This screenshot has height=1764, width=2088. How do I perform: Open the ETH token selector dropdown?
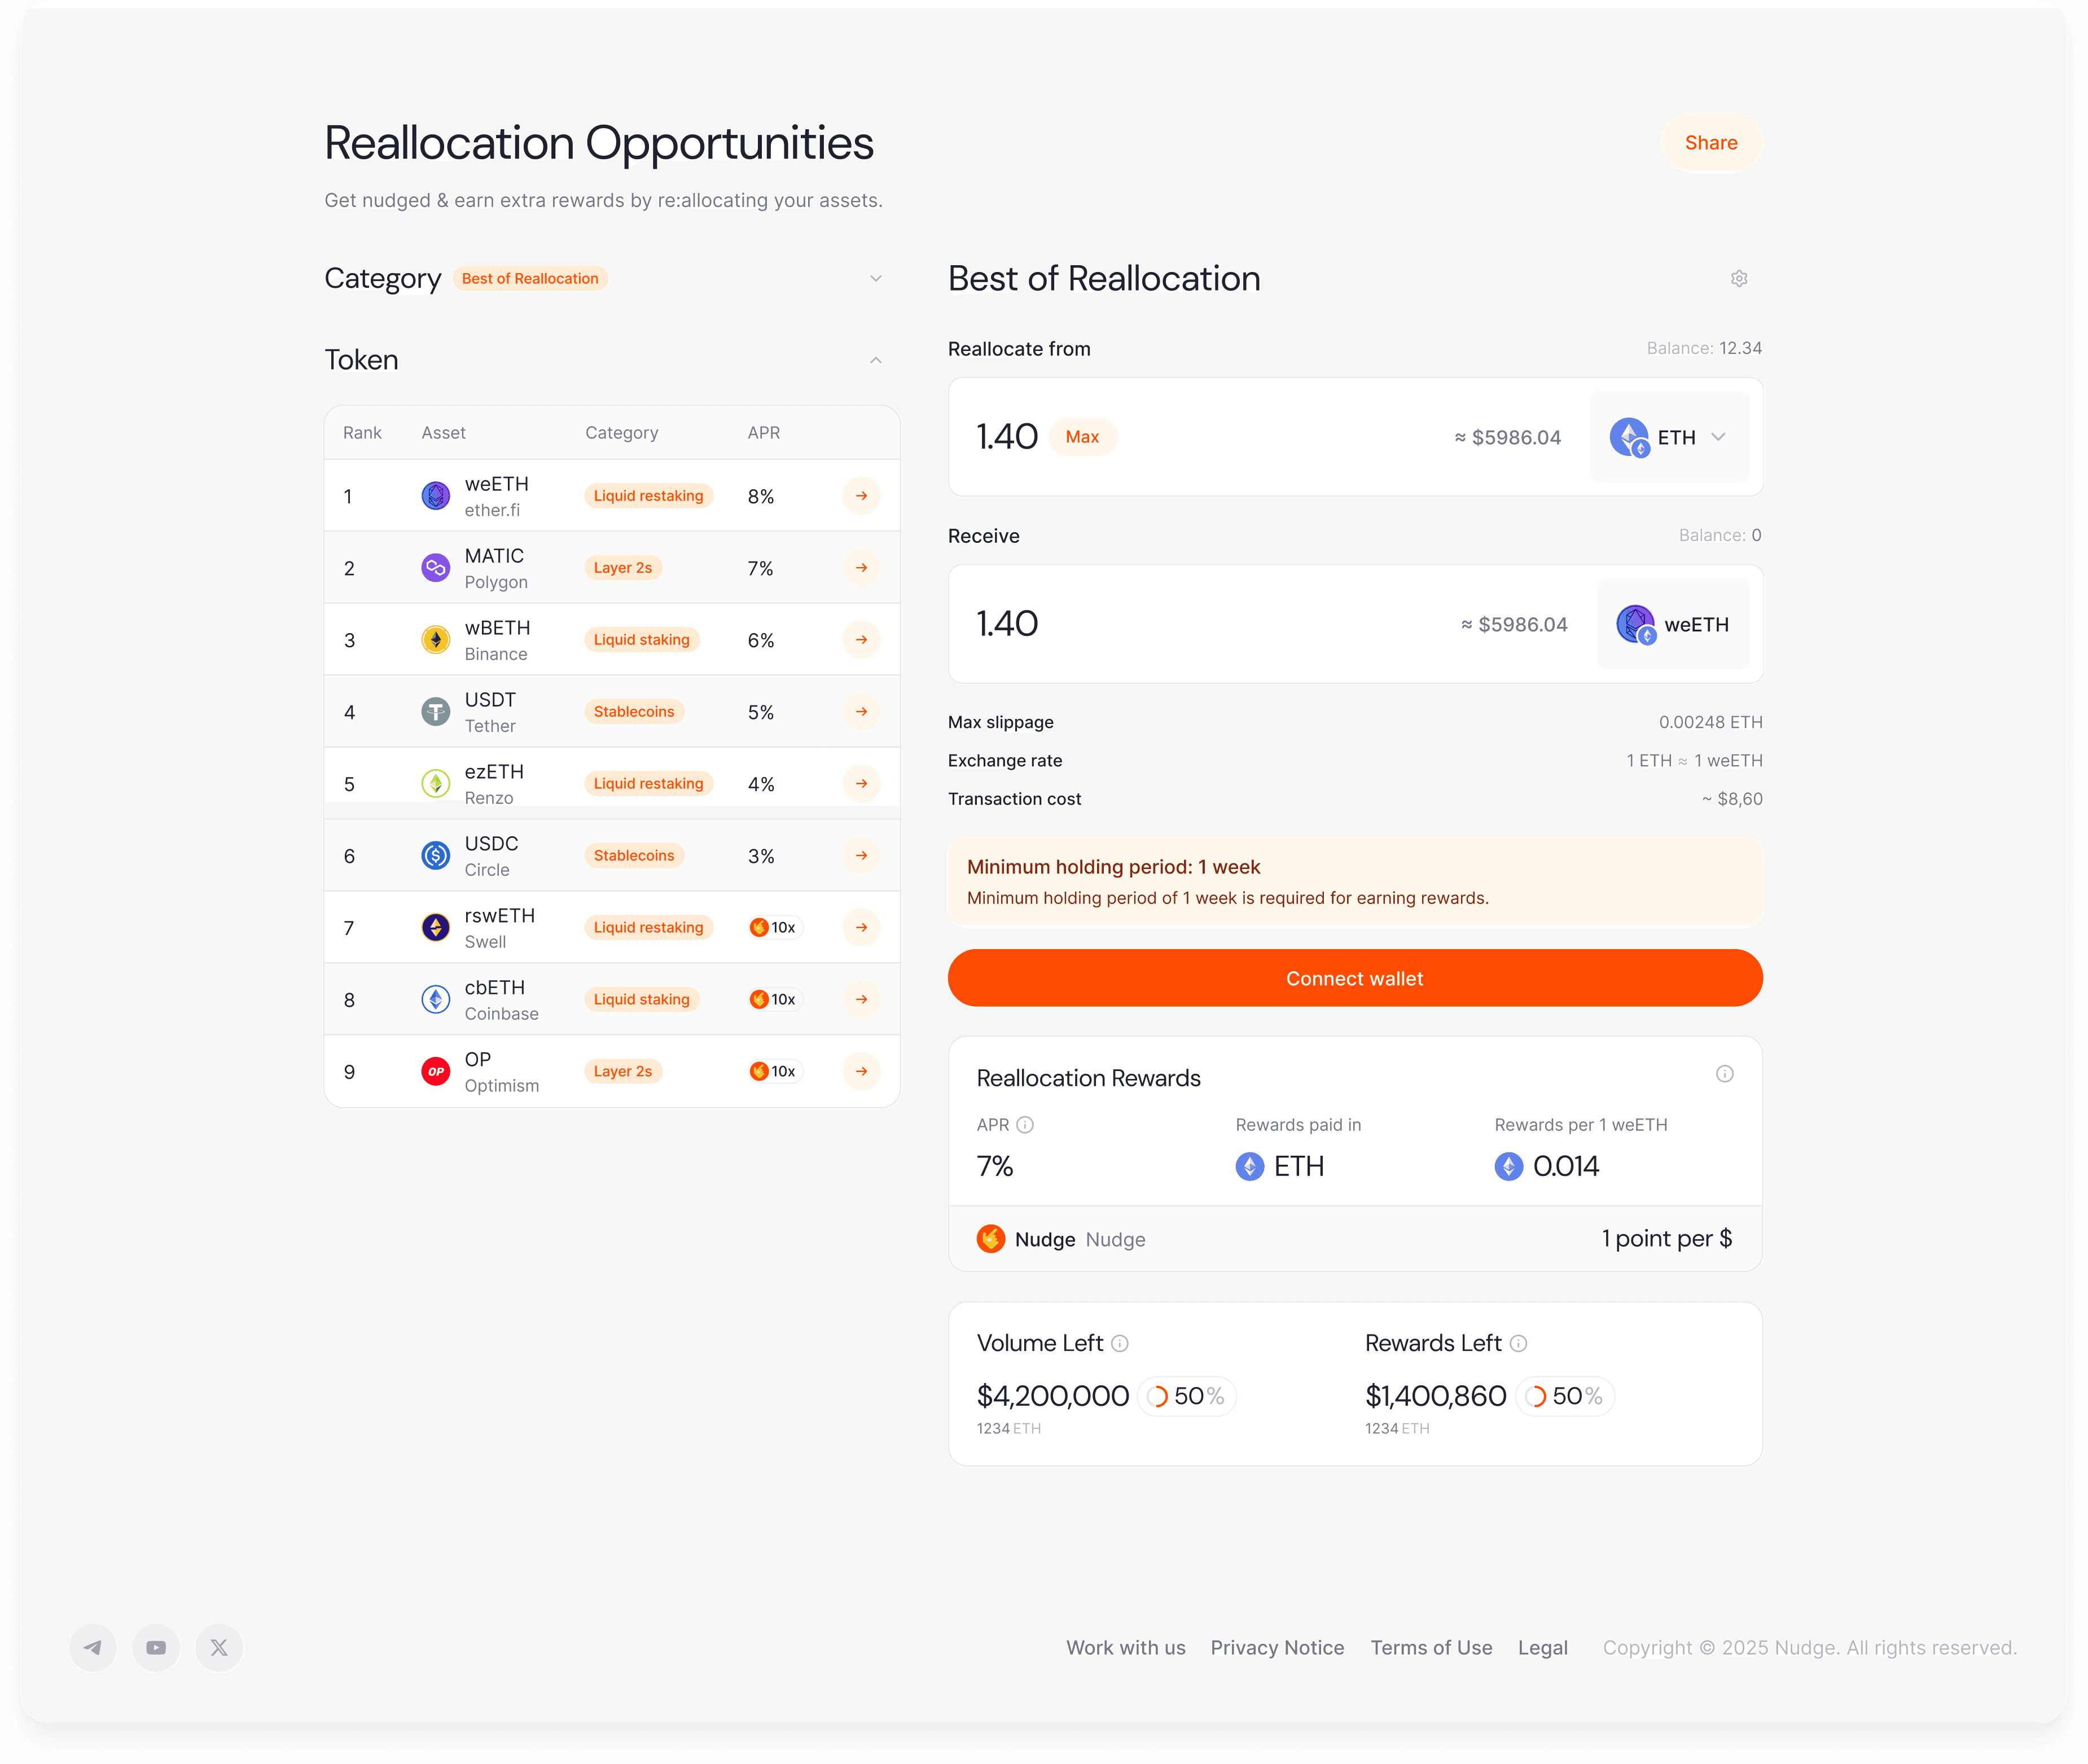[1668, 437]
